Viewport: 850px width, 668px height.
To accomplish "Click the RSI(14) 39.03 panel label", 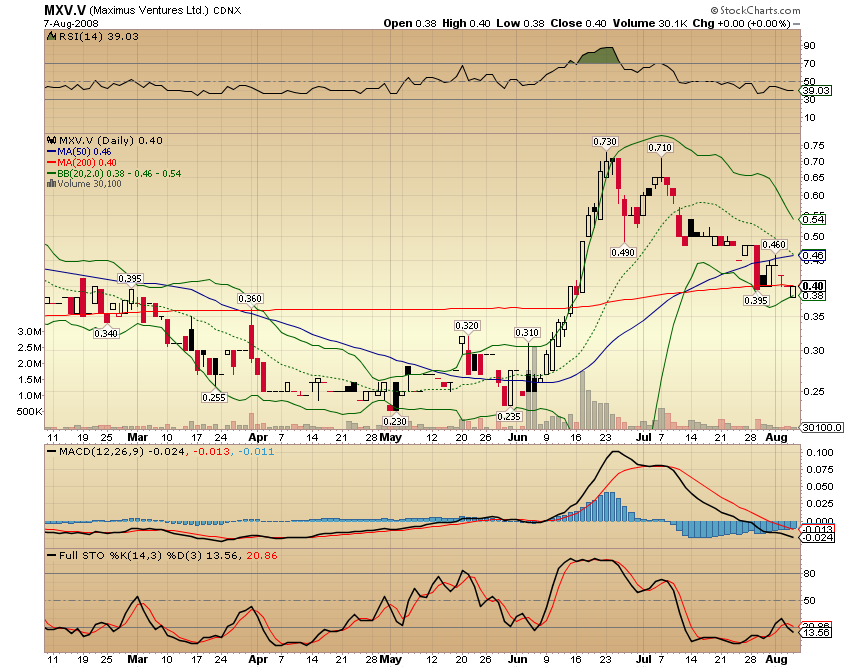I will coord(99,36).
